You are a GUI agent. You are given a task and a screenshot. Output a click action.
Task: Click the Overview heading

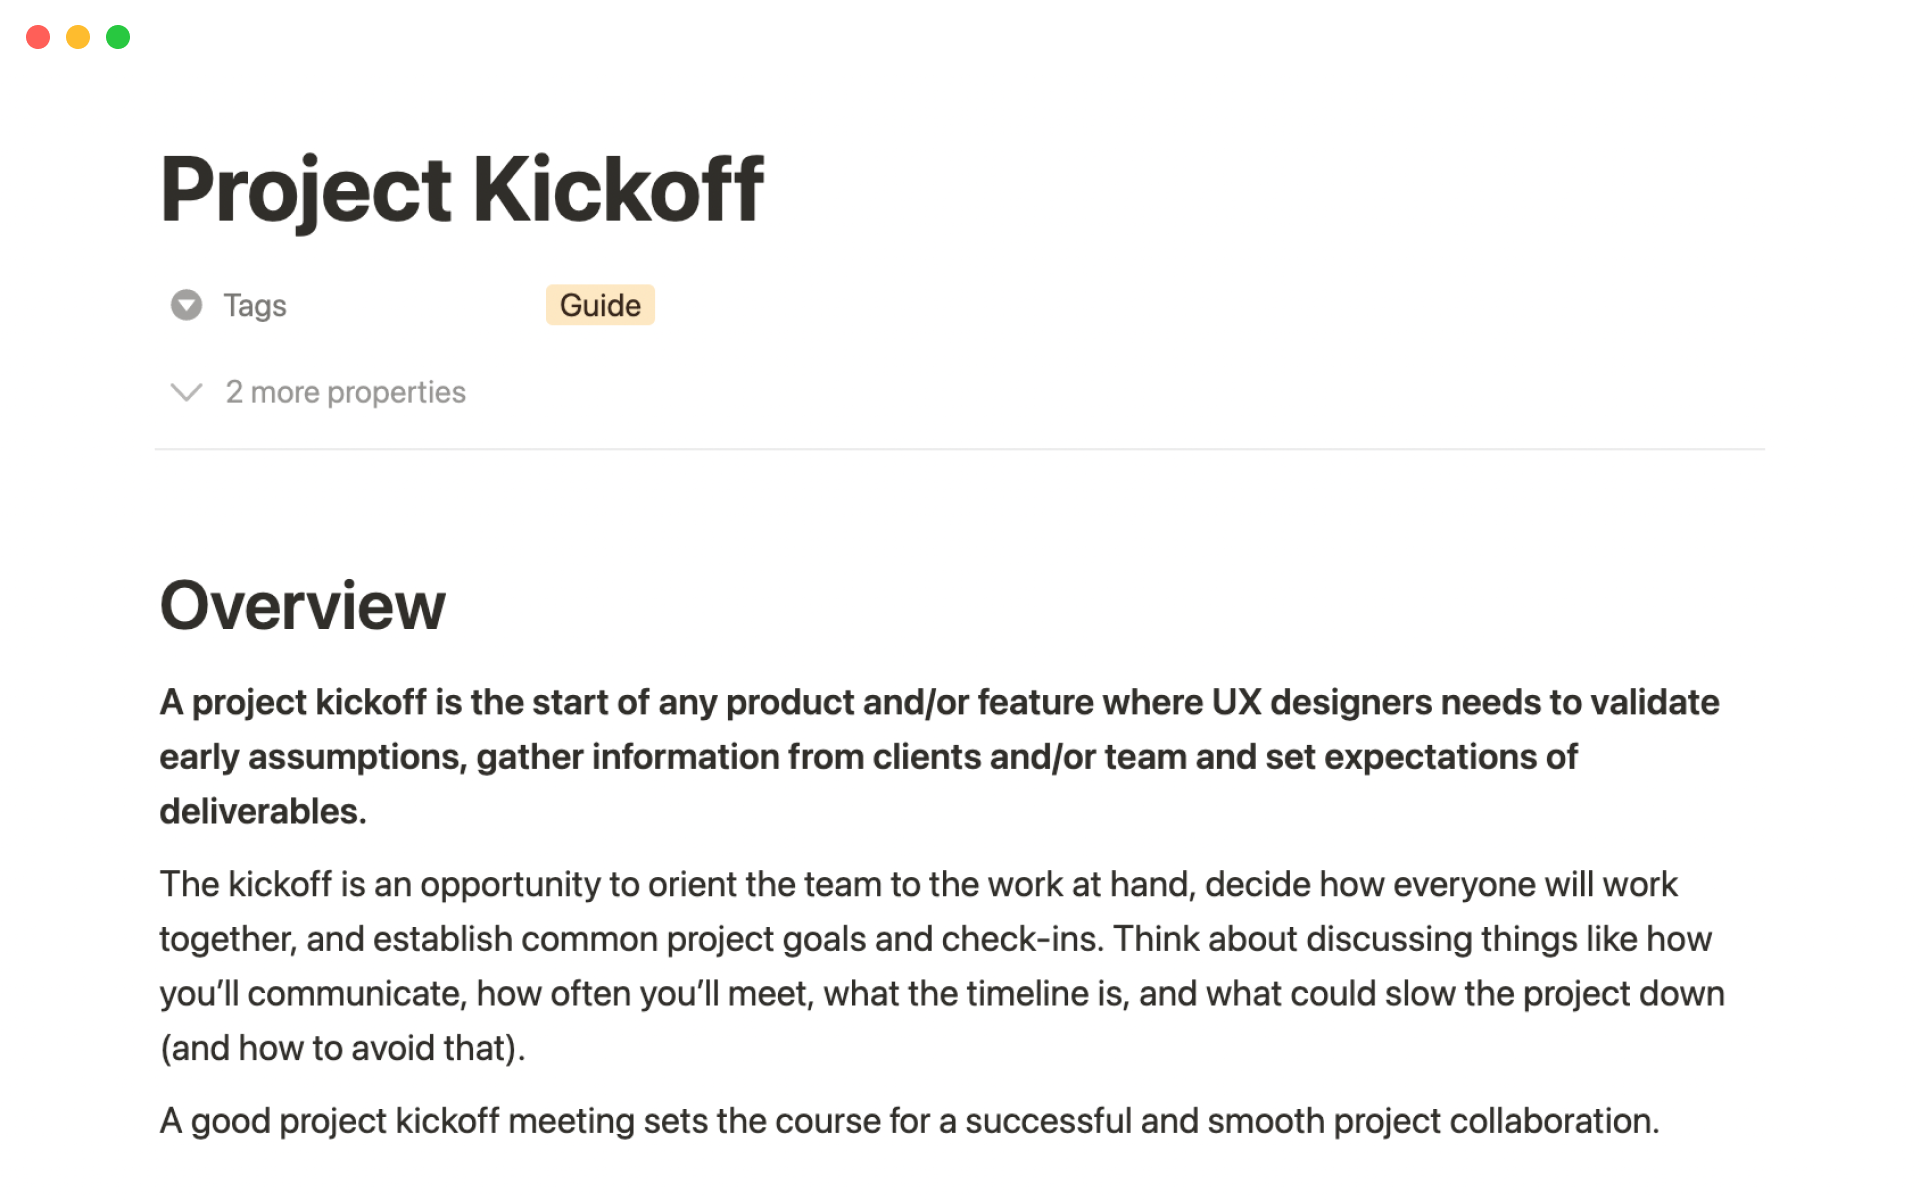click(302, 606)
